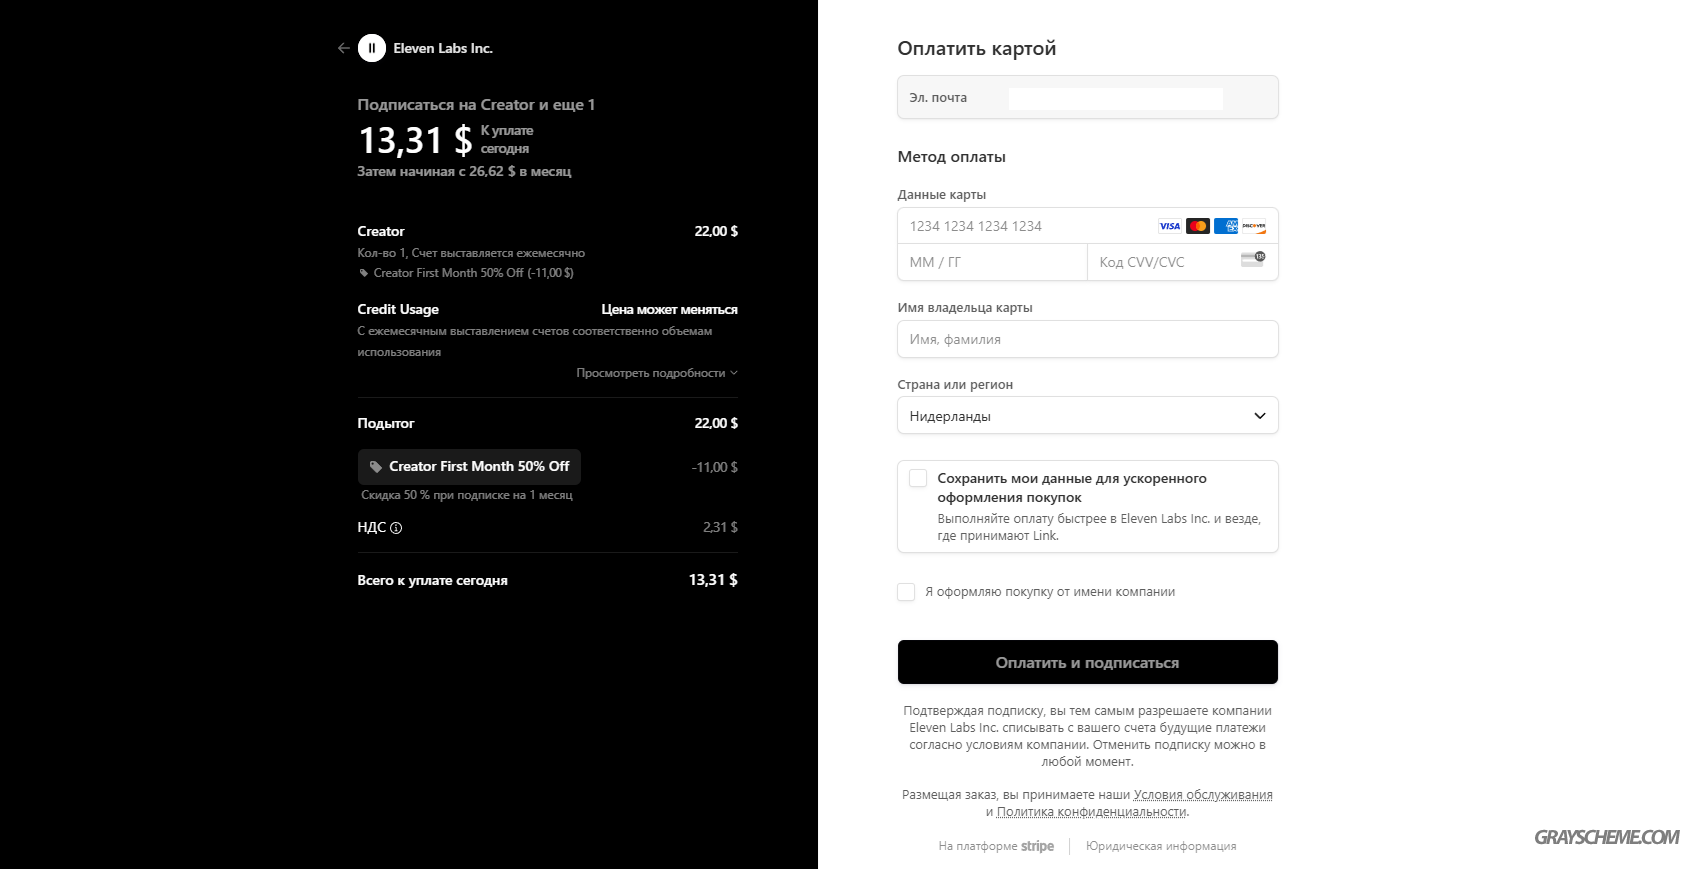
Task: Click the Оплатить и подписаться button
Action: point(1088,662)
